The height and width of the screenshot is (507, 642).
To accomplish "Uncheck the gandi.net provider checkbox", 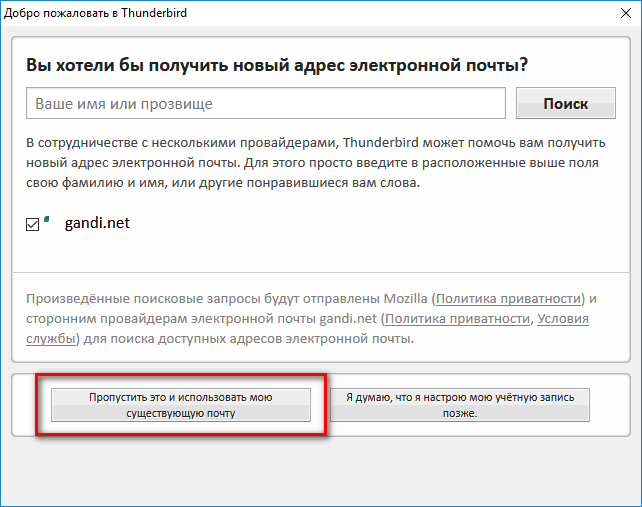I will point(32,224).
